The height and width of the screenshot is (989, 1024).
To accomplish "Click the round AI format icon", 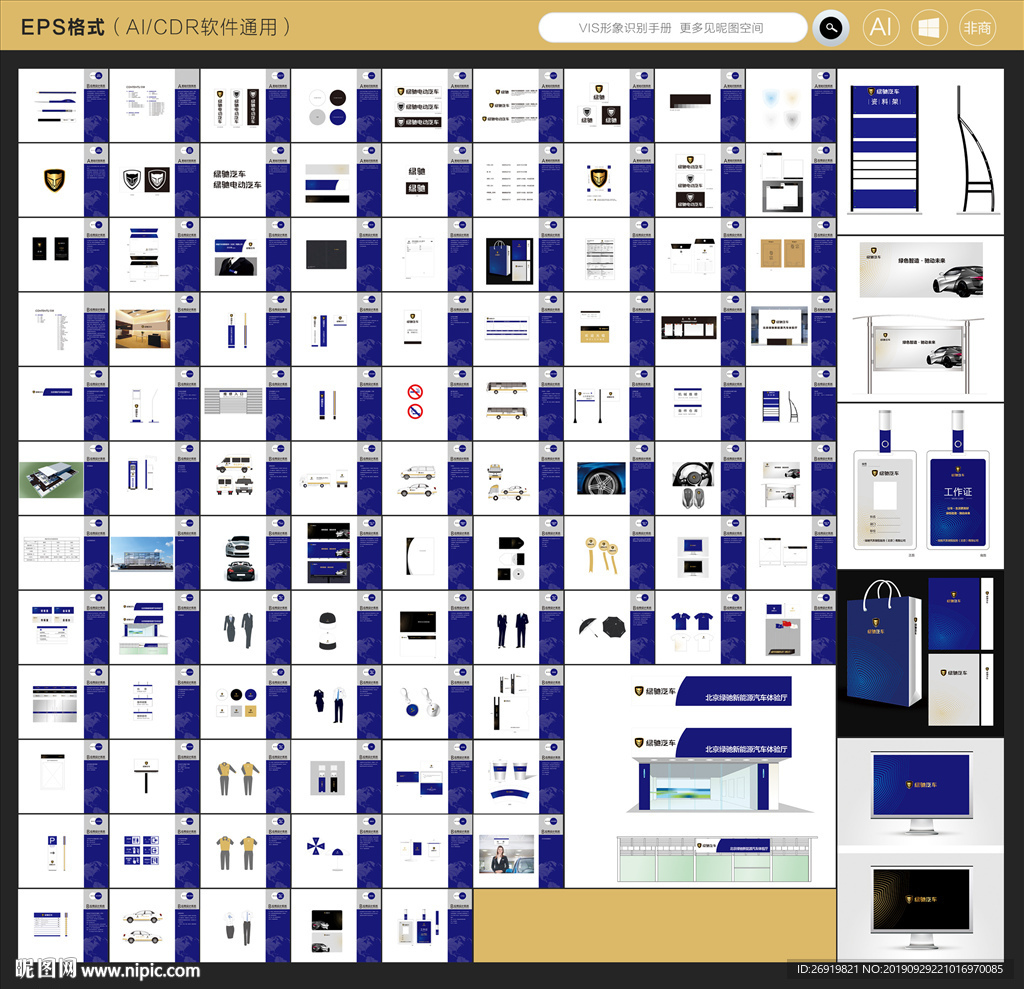I will [x=880, y=27].
